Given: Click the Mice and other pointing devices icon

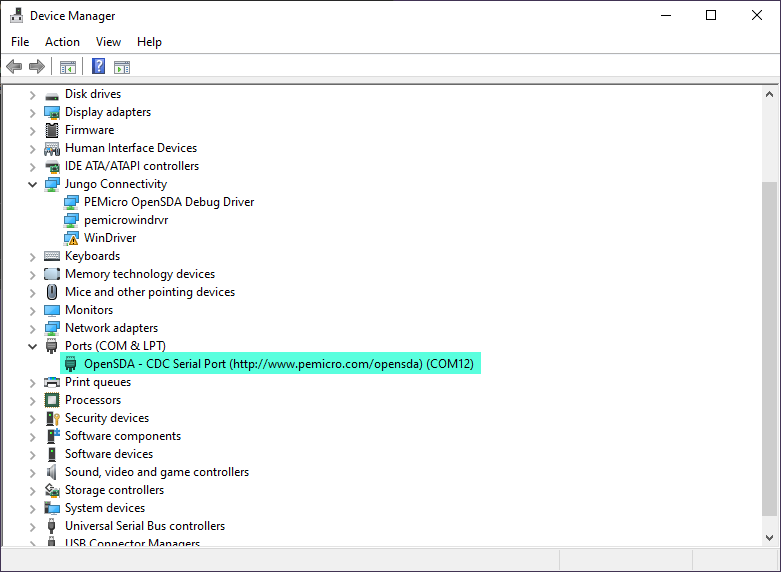Looking at the screenshot, I should (52, 292).
